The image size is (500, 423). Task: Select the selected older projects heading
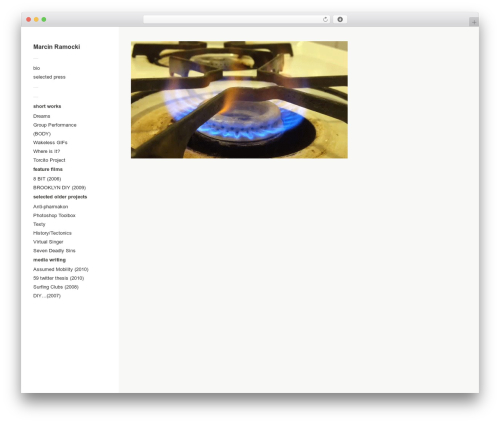pos(60,197)
